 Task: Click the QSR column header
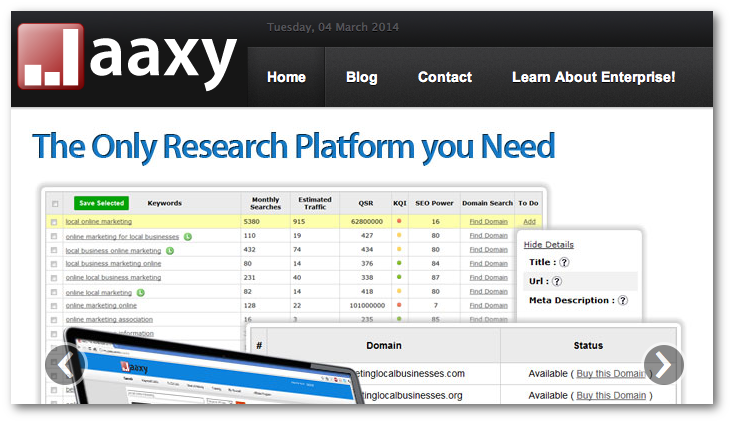pos(366,204)
